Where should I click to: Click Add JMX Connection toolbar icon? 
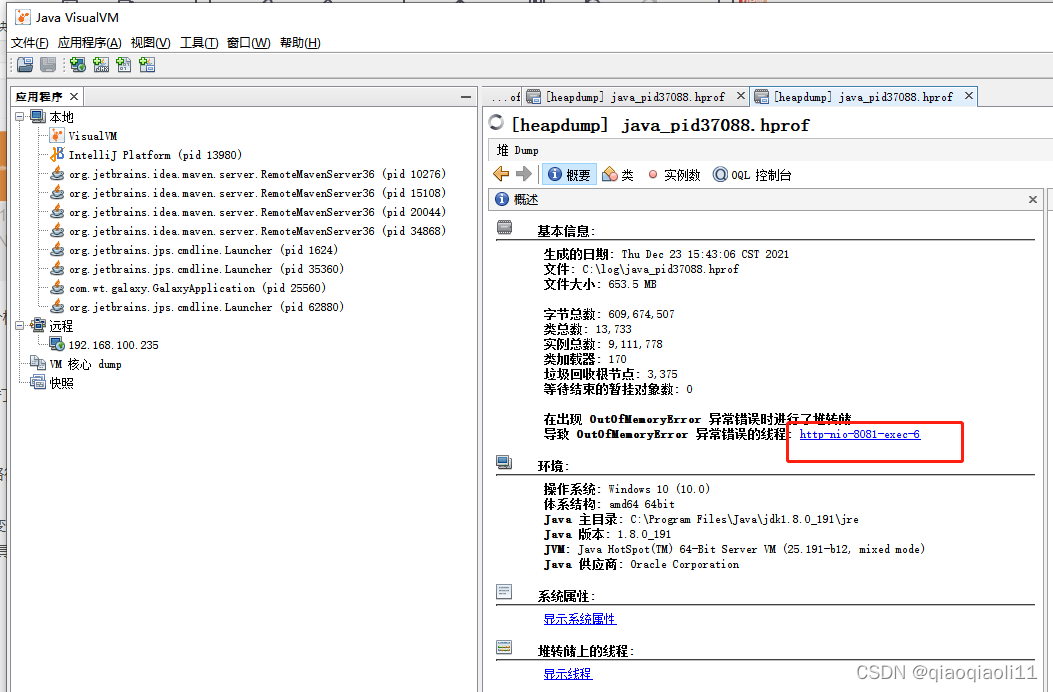(101, 64)
